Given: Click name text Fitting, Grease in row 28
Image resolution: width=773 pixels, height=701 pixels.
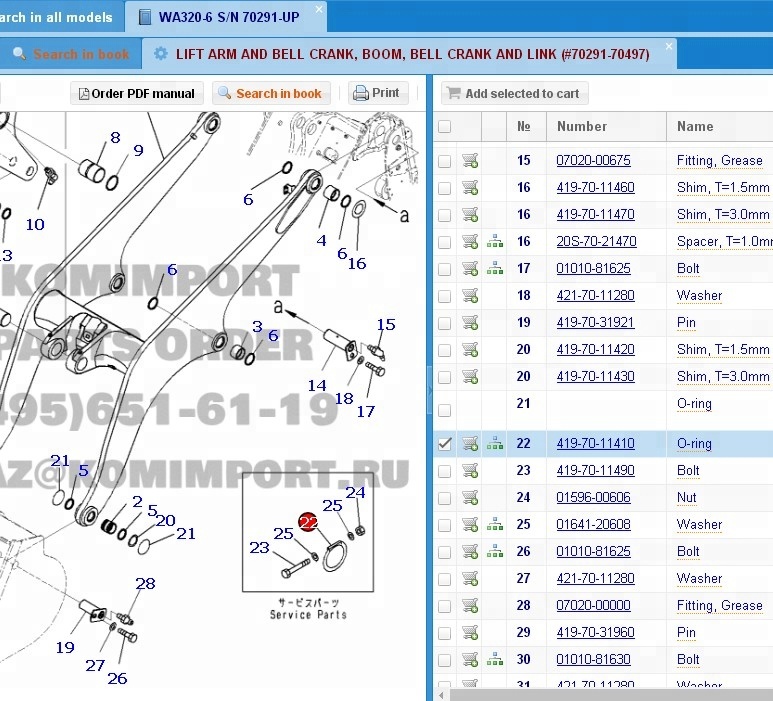Looking at the screenshot, I should click(719, 605).
